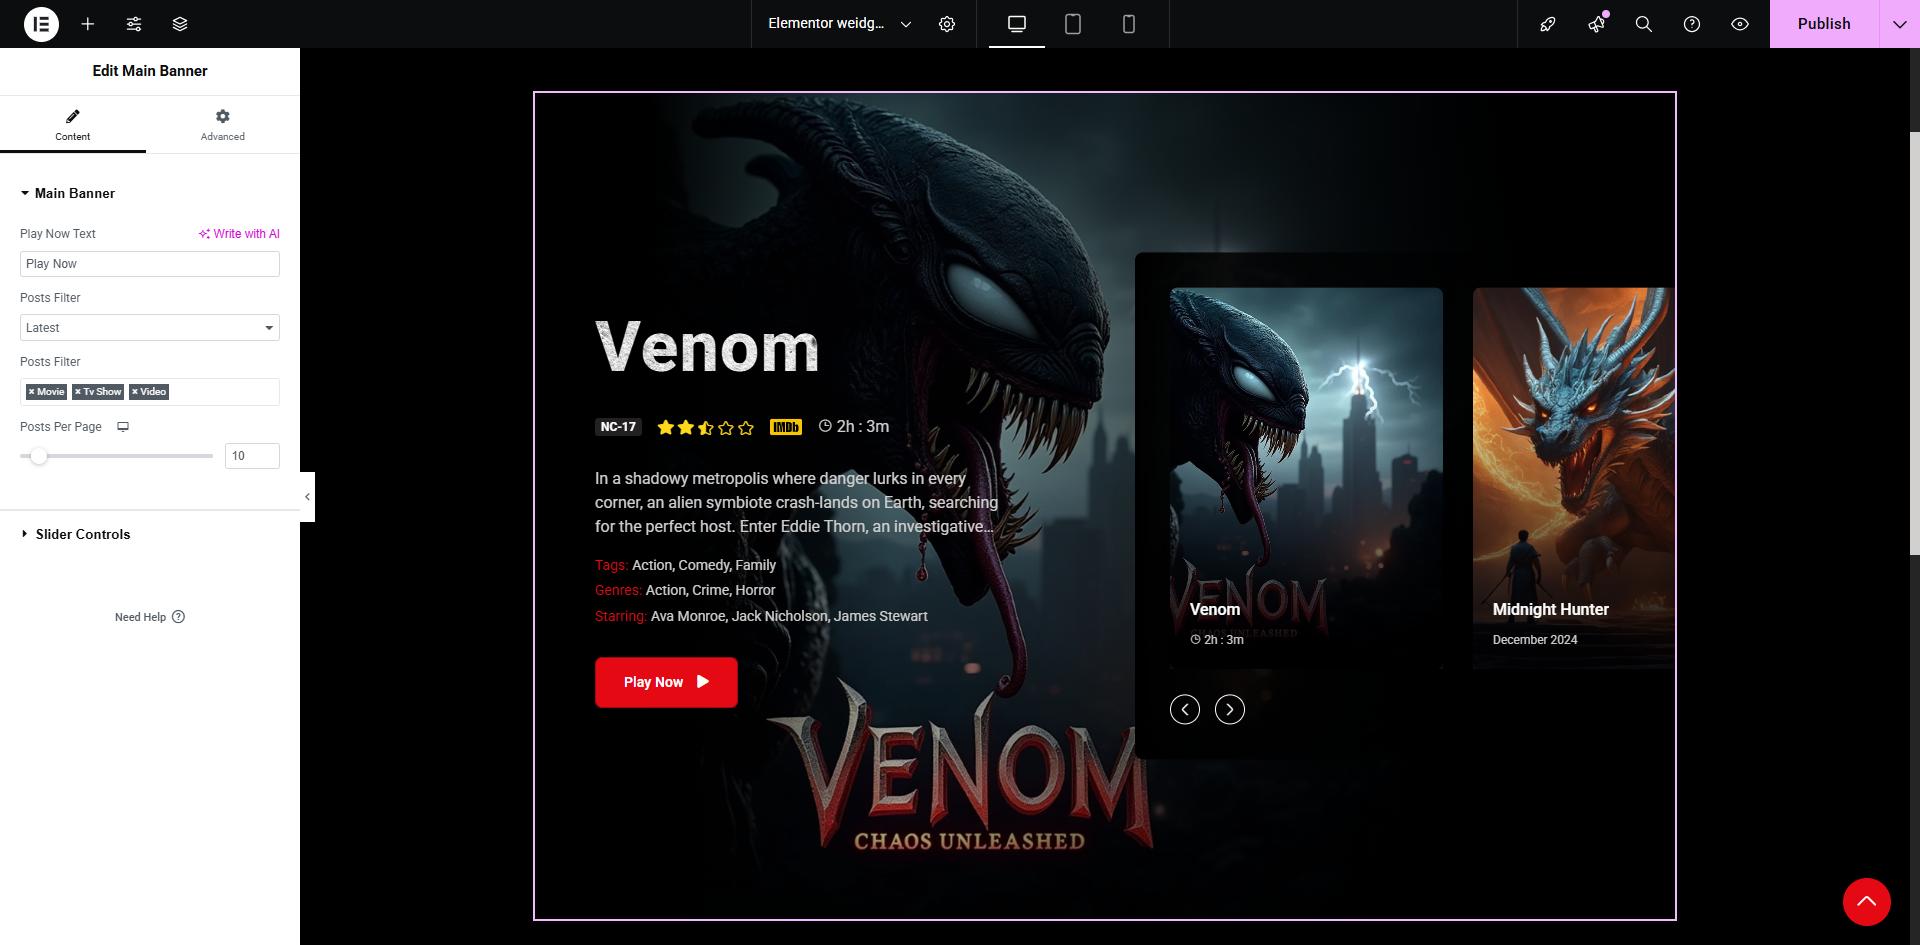Viewport: 1920px width, 945px height.
Task: Click the scroll to top button
Action: click(x=1867, y=901)
